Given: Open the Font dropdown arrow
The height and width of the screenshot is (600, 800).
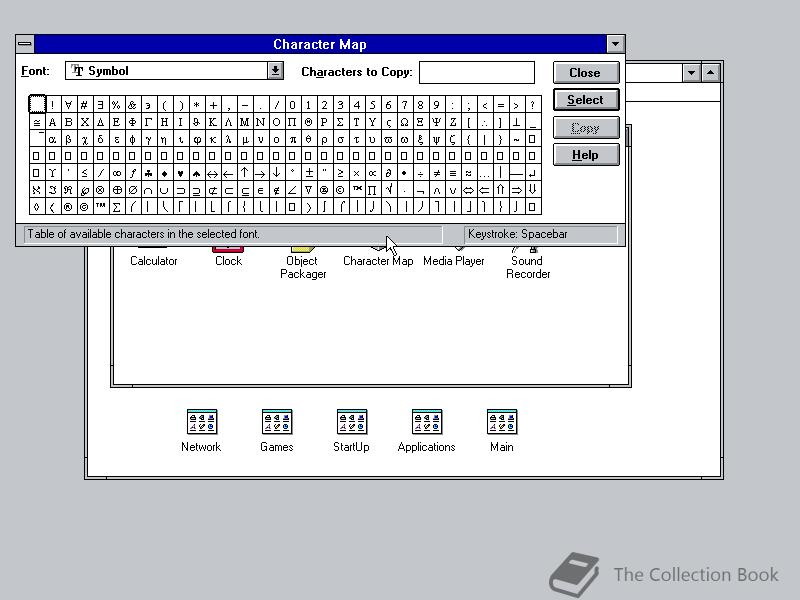Looking at the screenshot, I should (x=275, y=70).
